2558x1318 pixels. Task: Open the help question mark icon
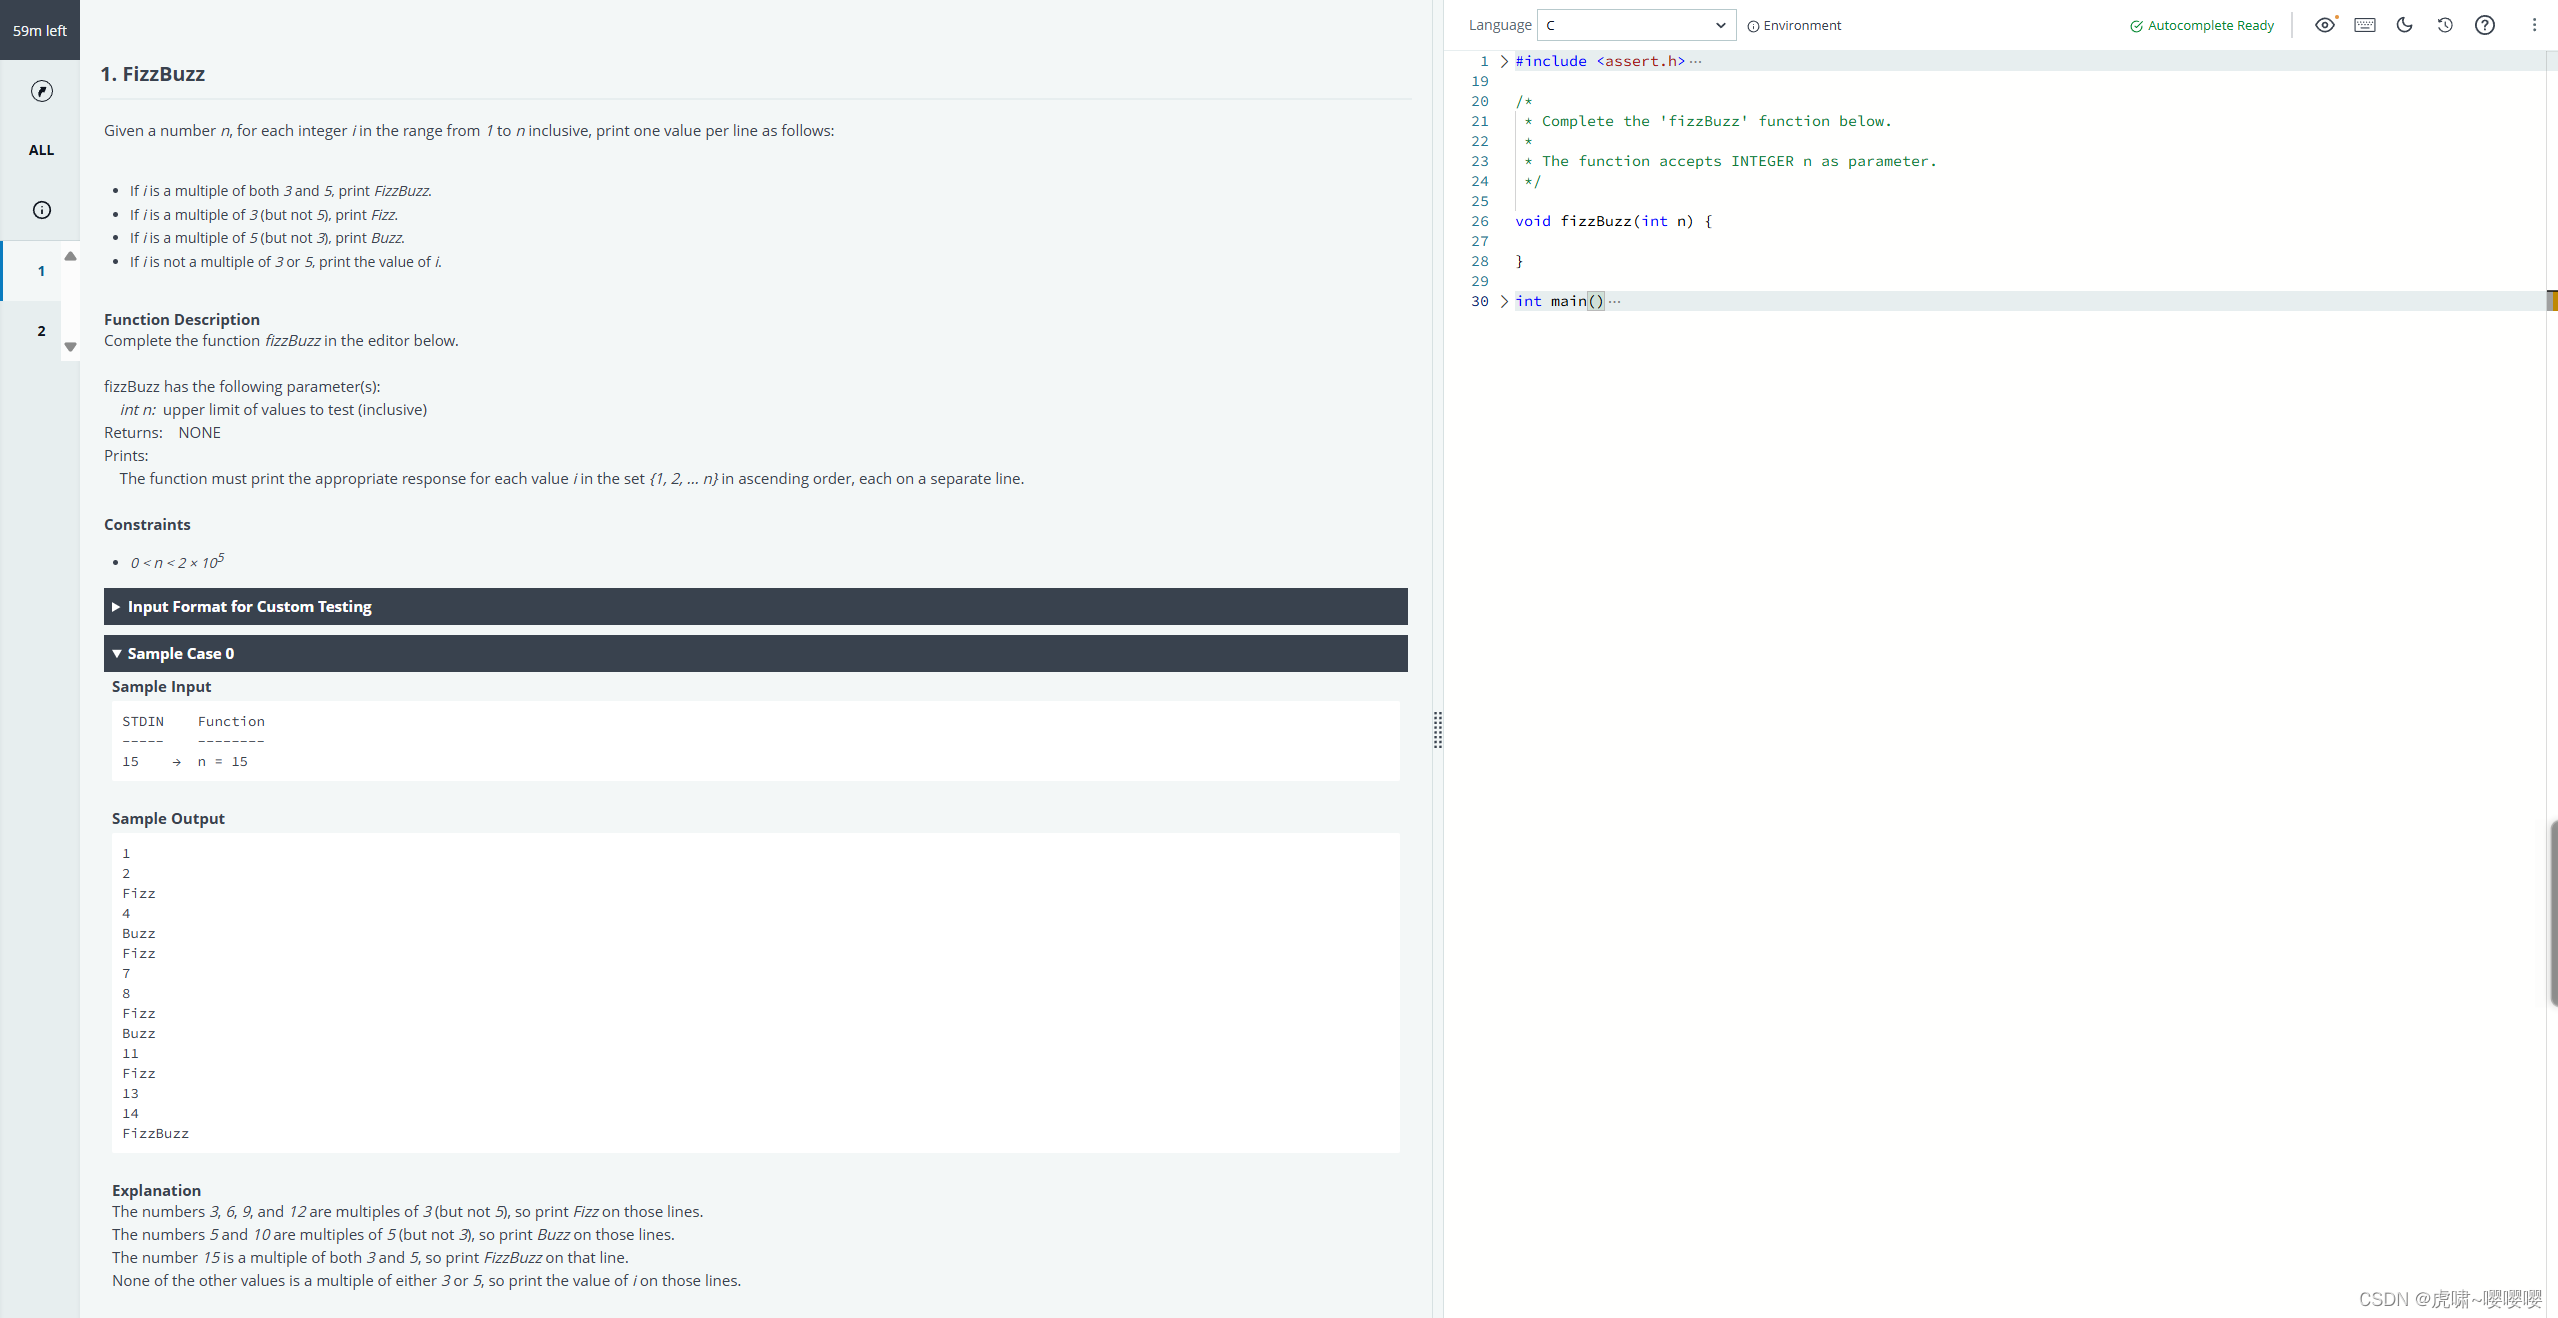[2485, 25]
